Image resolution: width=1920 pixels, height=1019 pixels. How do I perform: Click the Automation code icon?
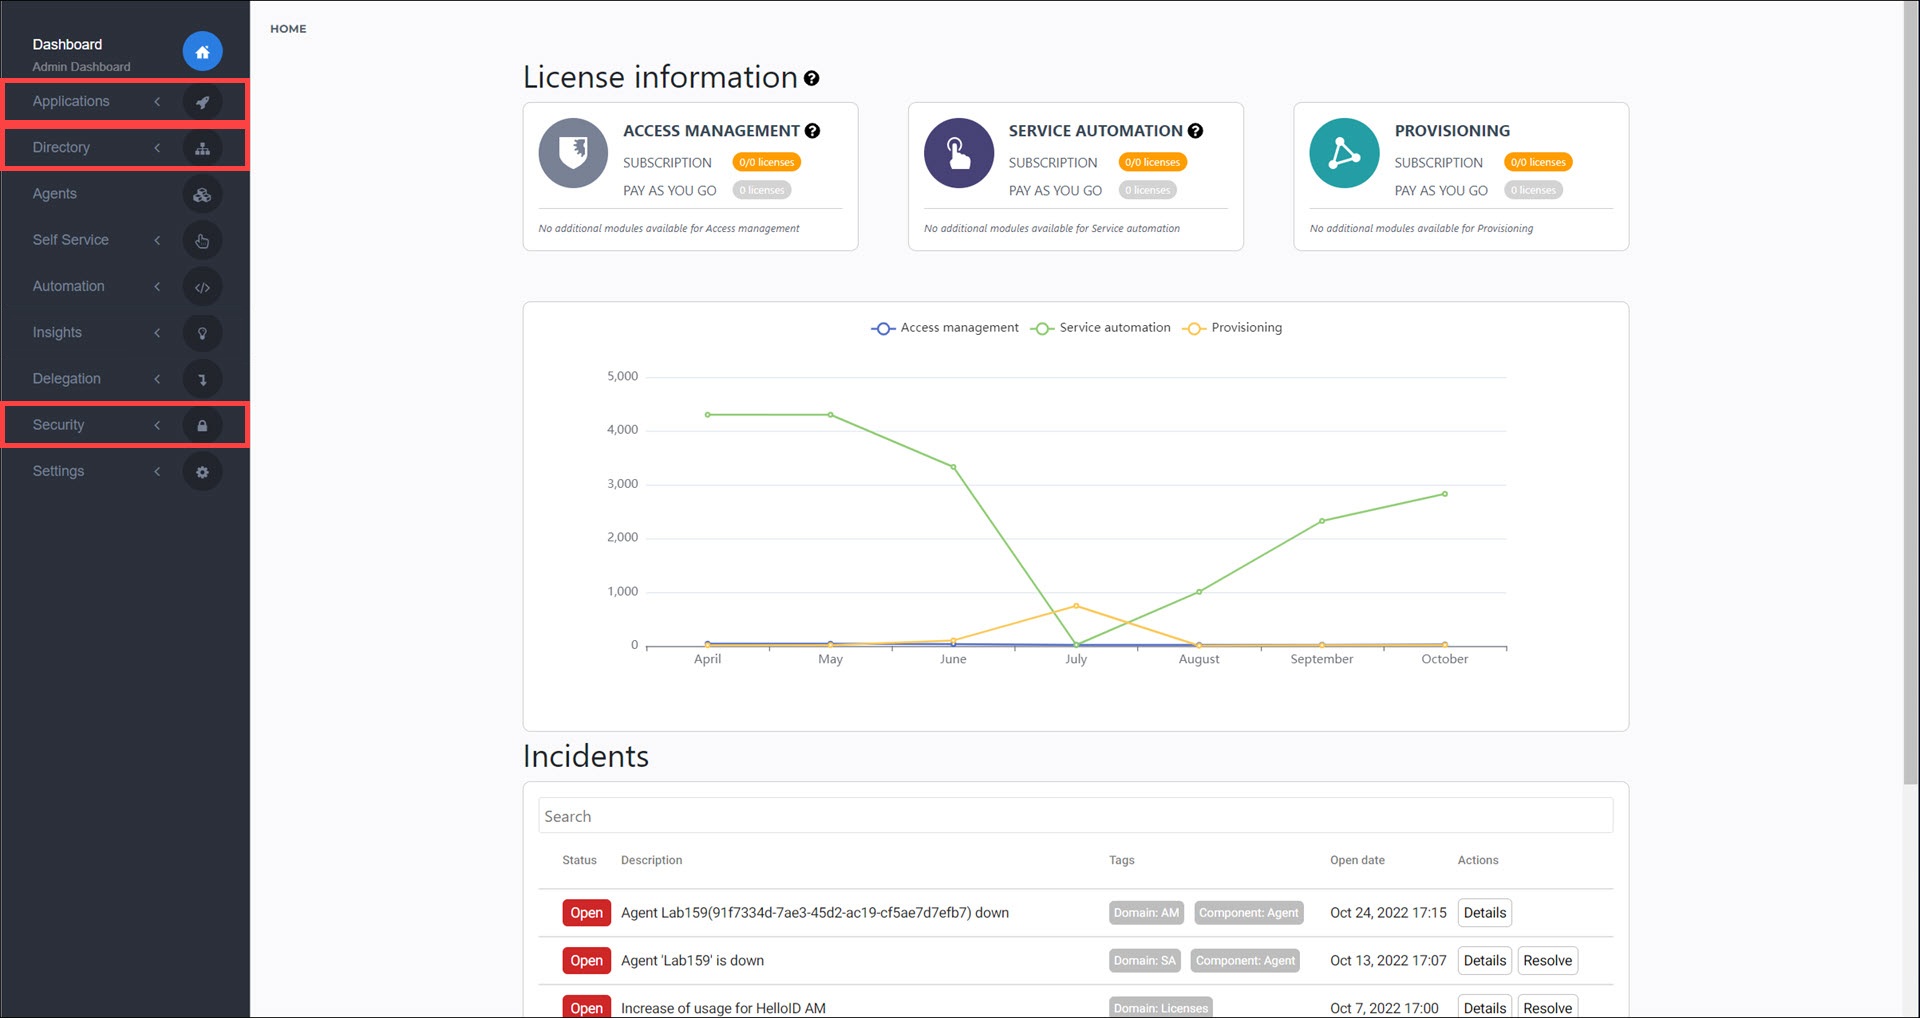tap(203, 286)
